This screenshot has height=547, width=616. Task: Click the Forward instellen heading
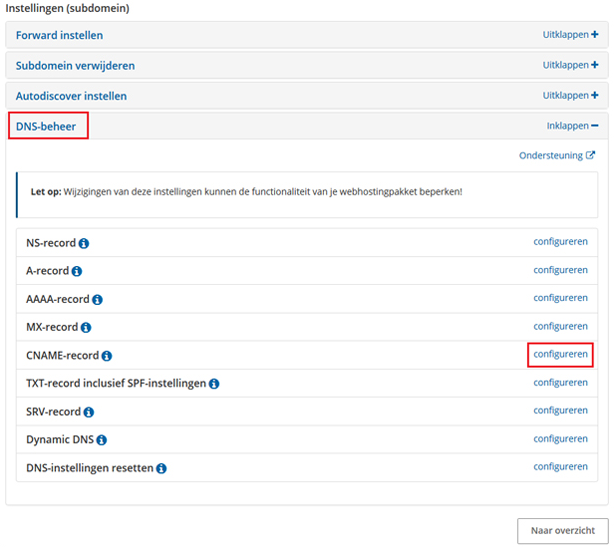[x=59, y=35]
